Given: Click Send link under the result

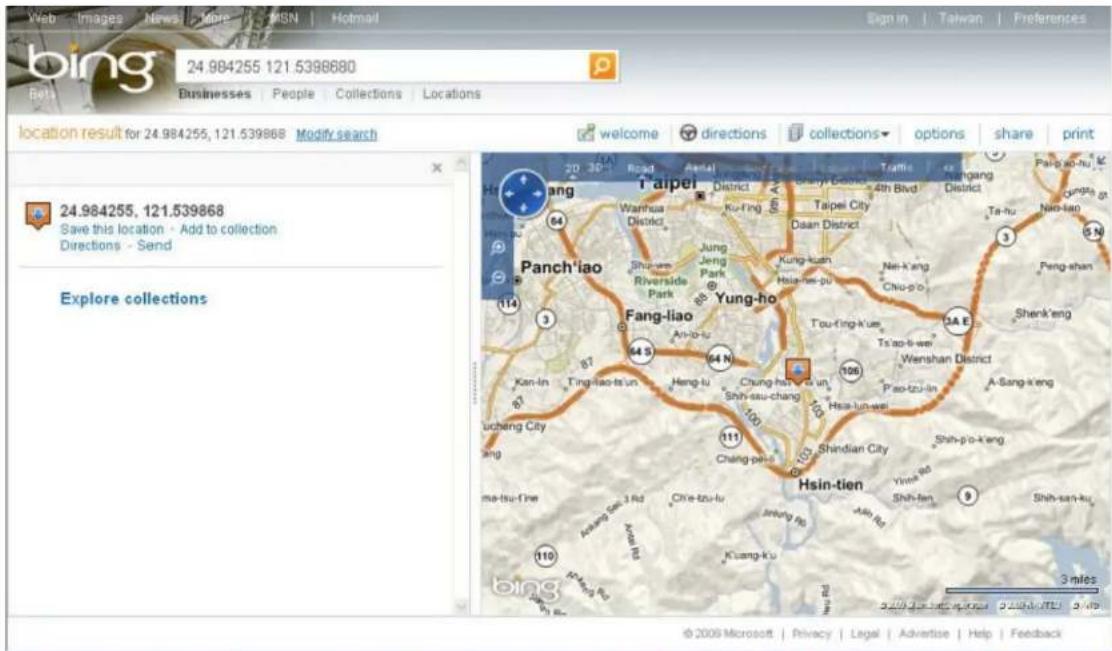Looking at the screenshot, I should point(154,245).
